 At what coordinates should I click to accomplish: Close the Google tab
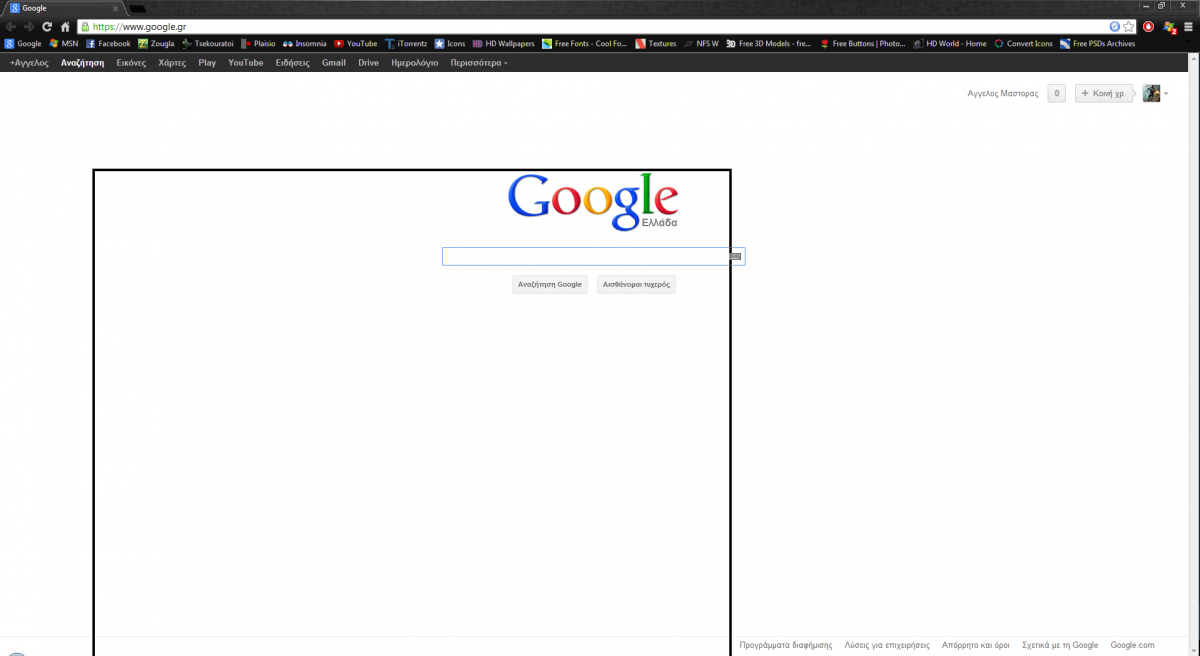pyautogui.click(x=116, y=8)
